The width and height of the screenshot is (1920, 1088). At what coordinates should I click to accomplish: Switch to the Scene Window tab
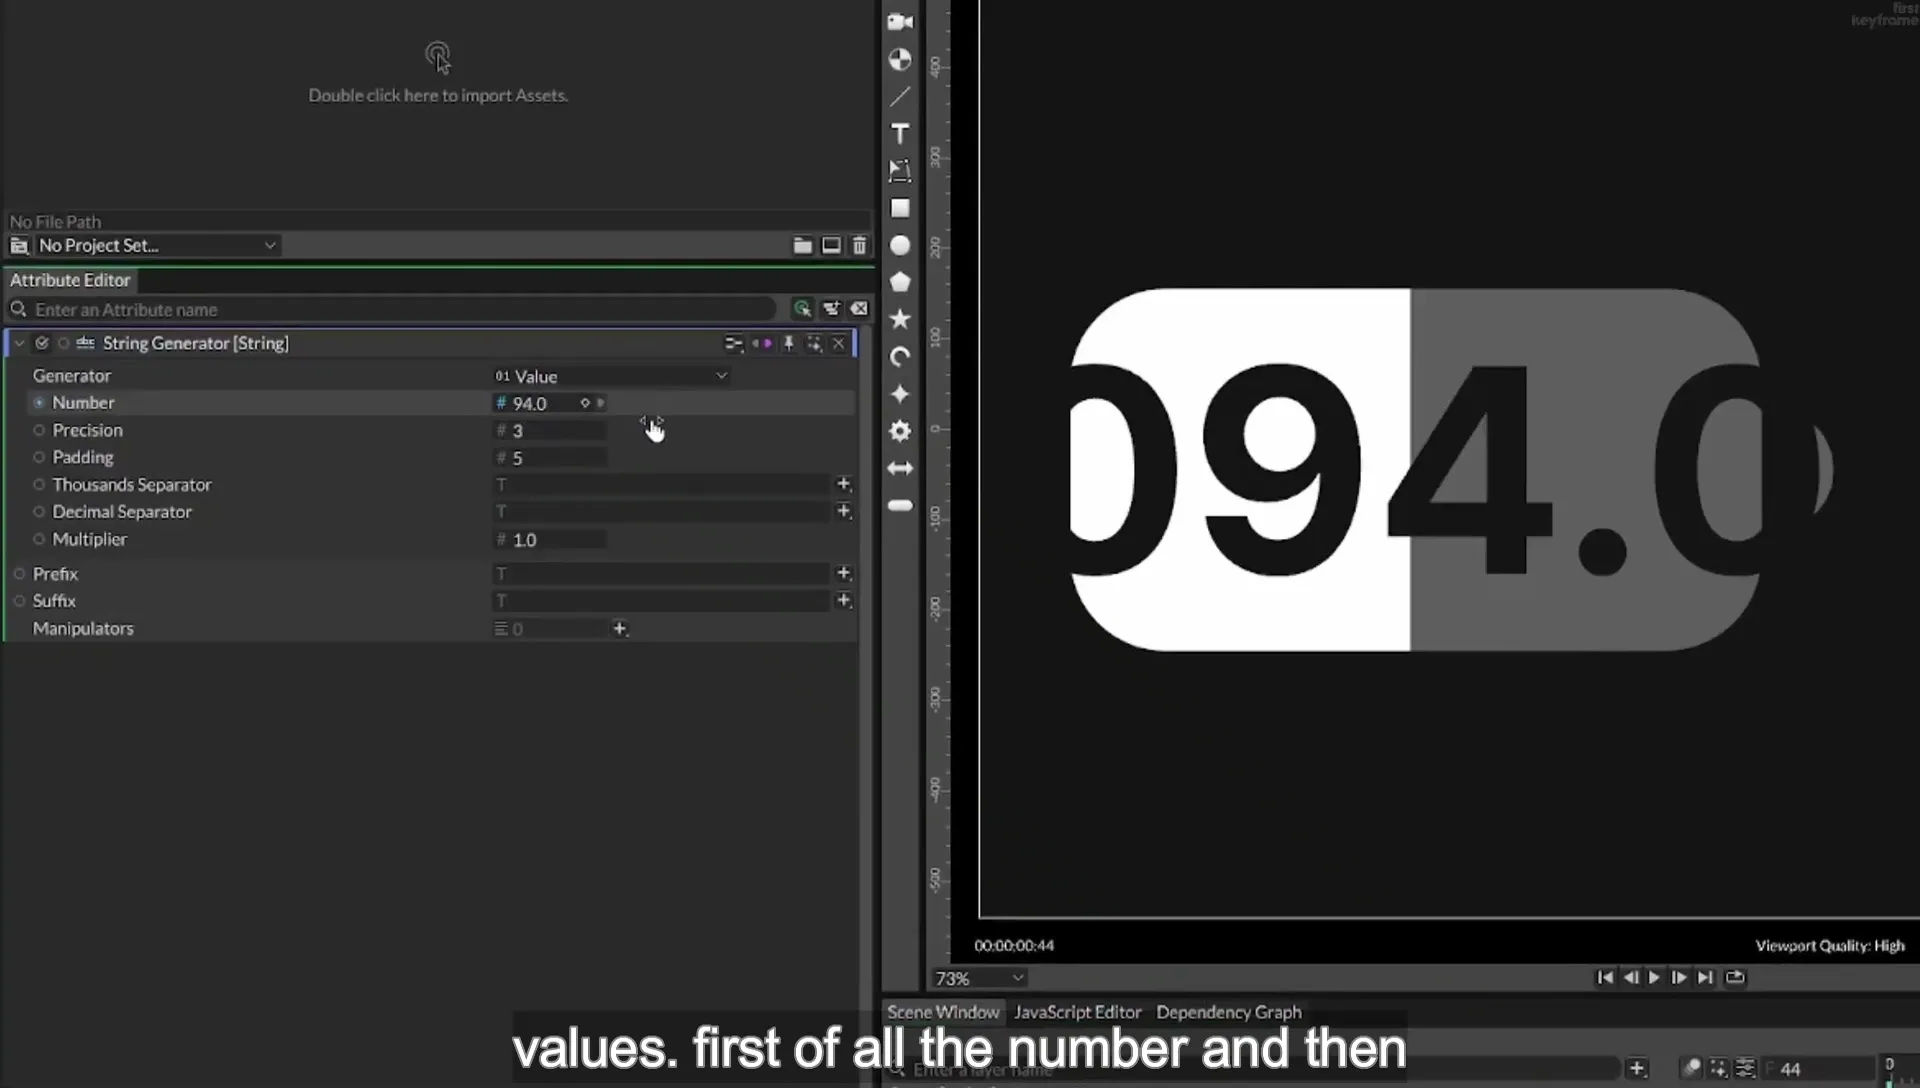(943, 1012)
